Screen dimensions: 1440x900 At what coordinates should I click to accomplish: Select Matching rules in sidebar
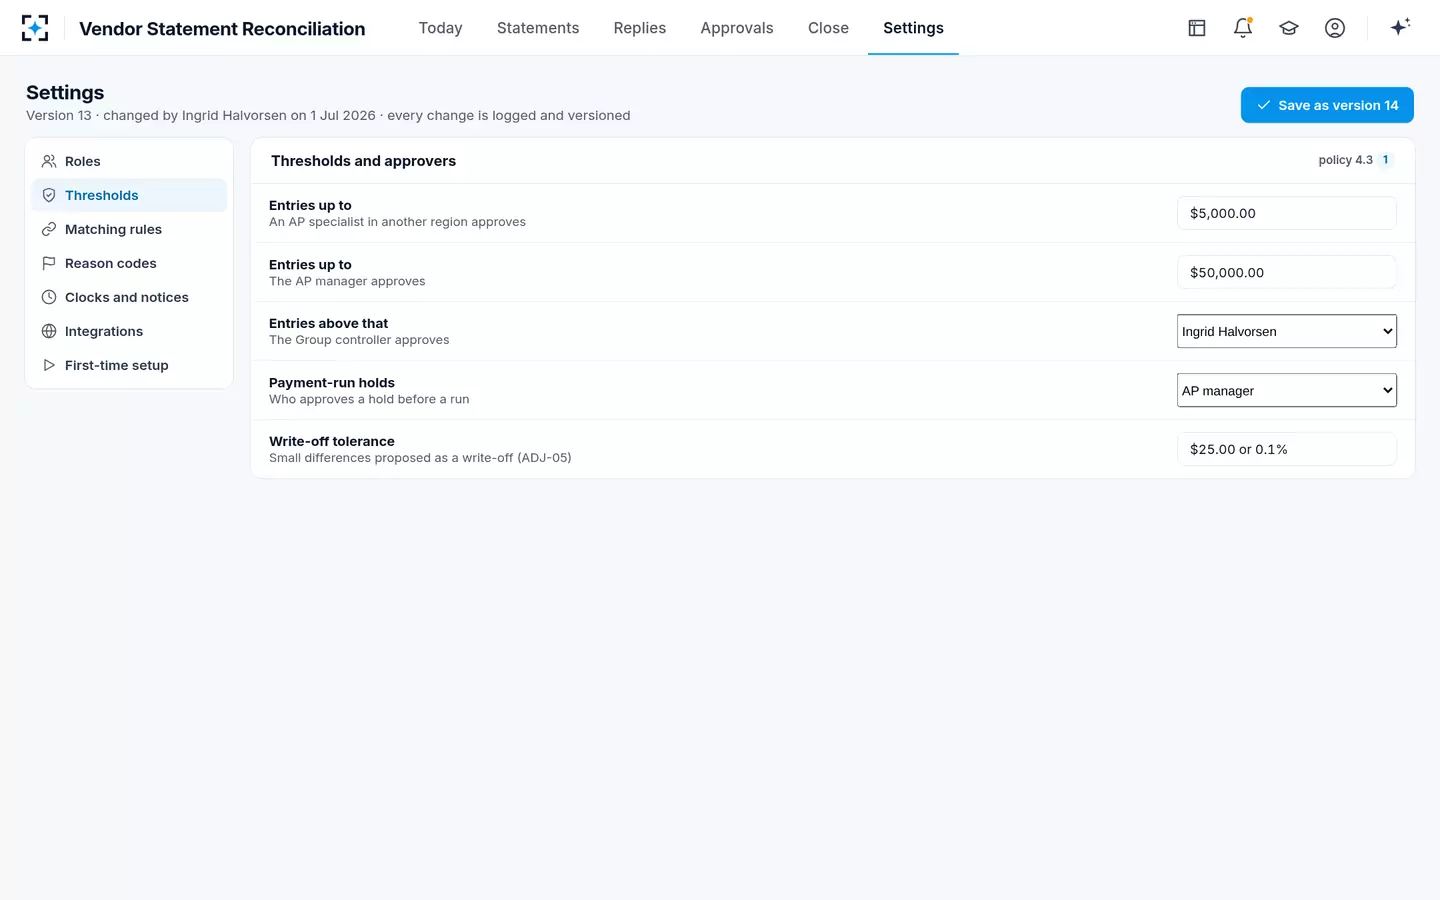click(x=129, y=229)
